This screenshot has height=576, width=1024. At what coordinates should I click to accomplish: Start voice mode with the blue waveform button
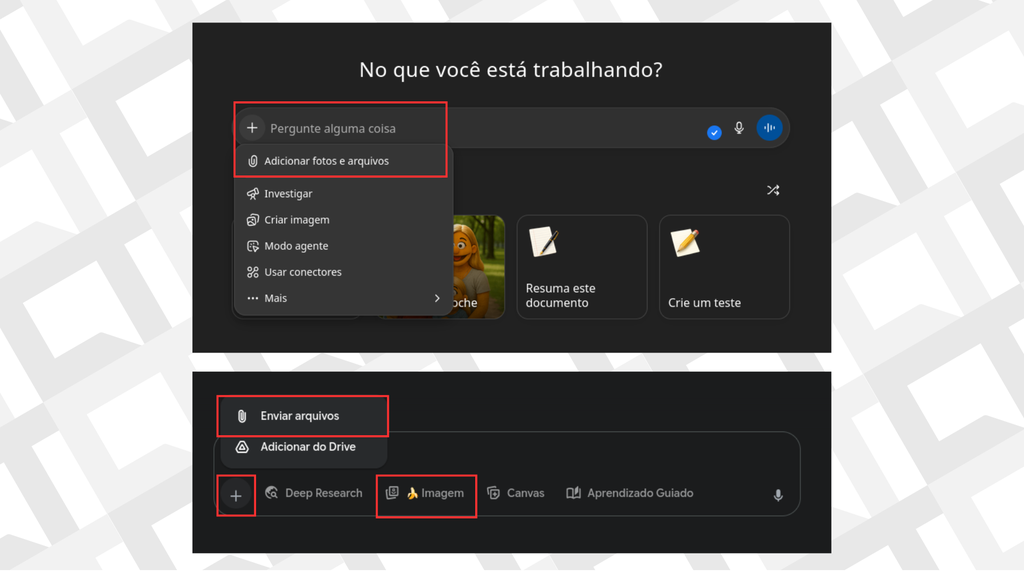769,128
